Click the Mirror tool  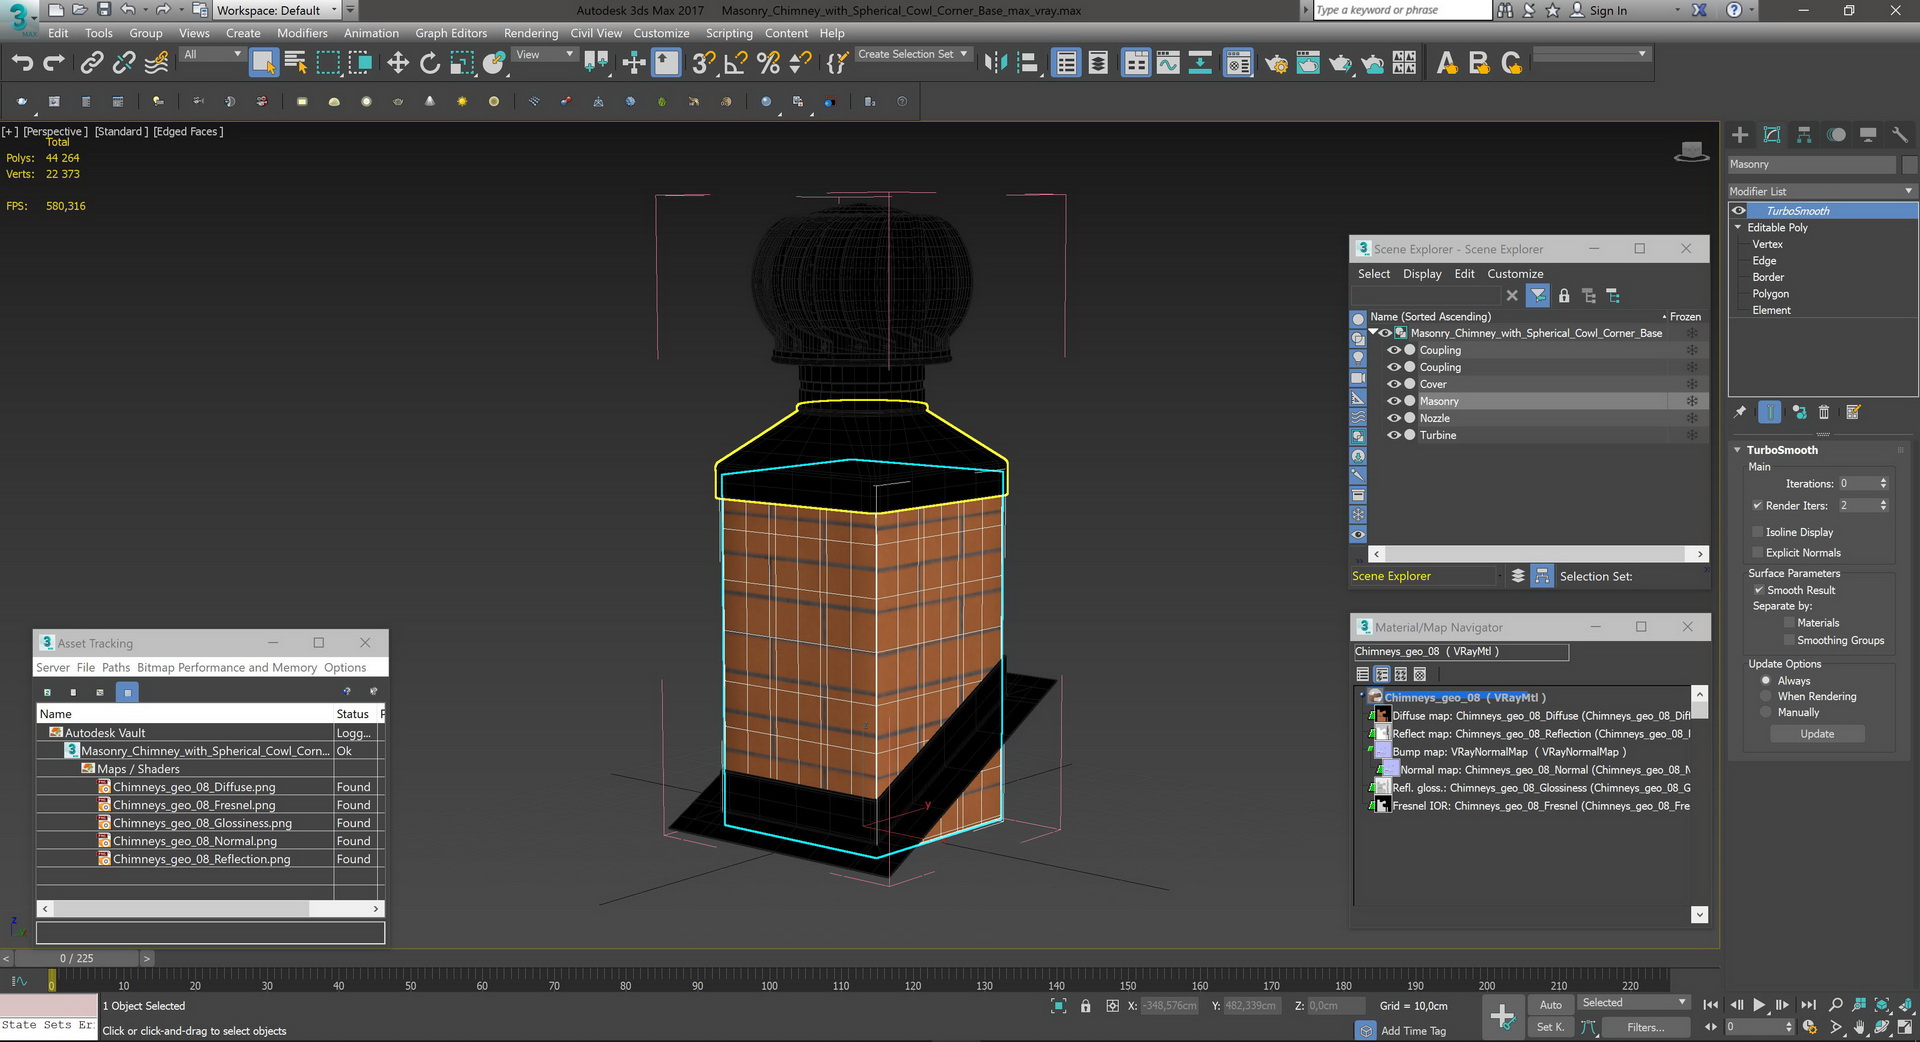coord(995,63)
